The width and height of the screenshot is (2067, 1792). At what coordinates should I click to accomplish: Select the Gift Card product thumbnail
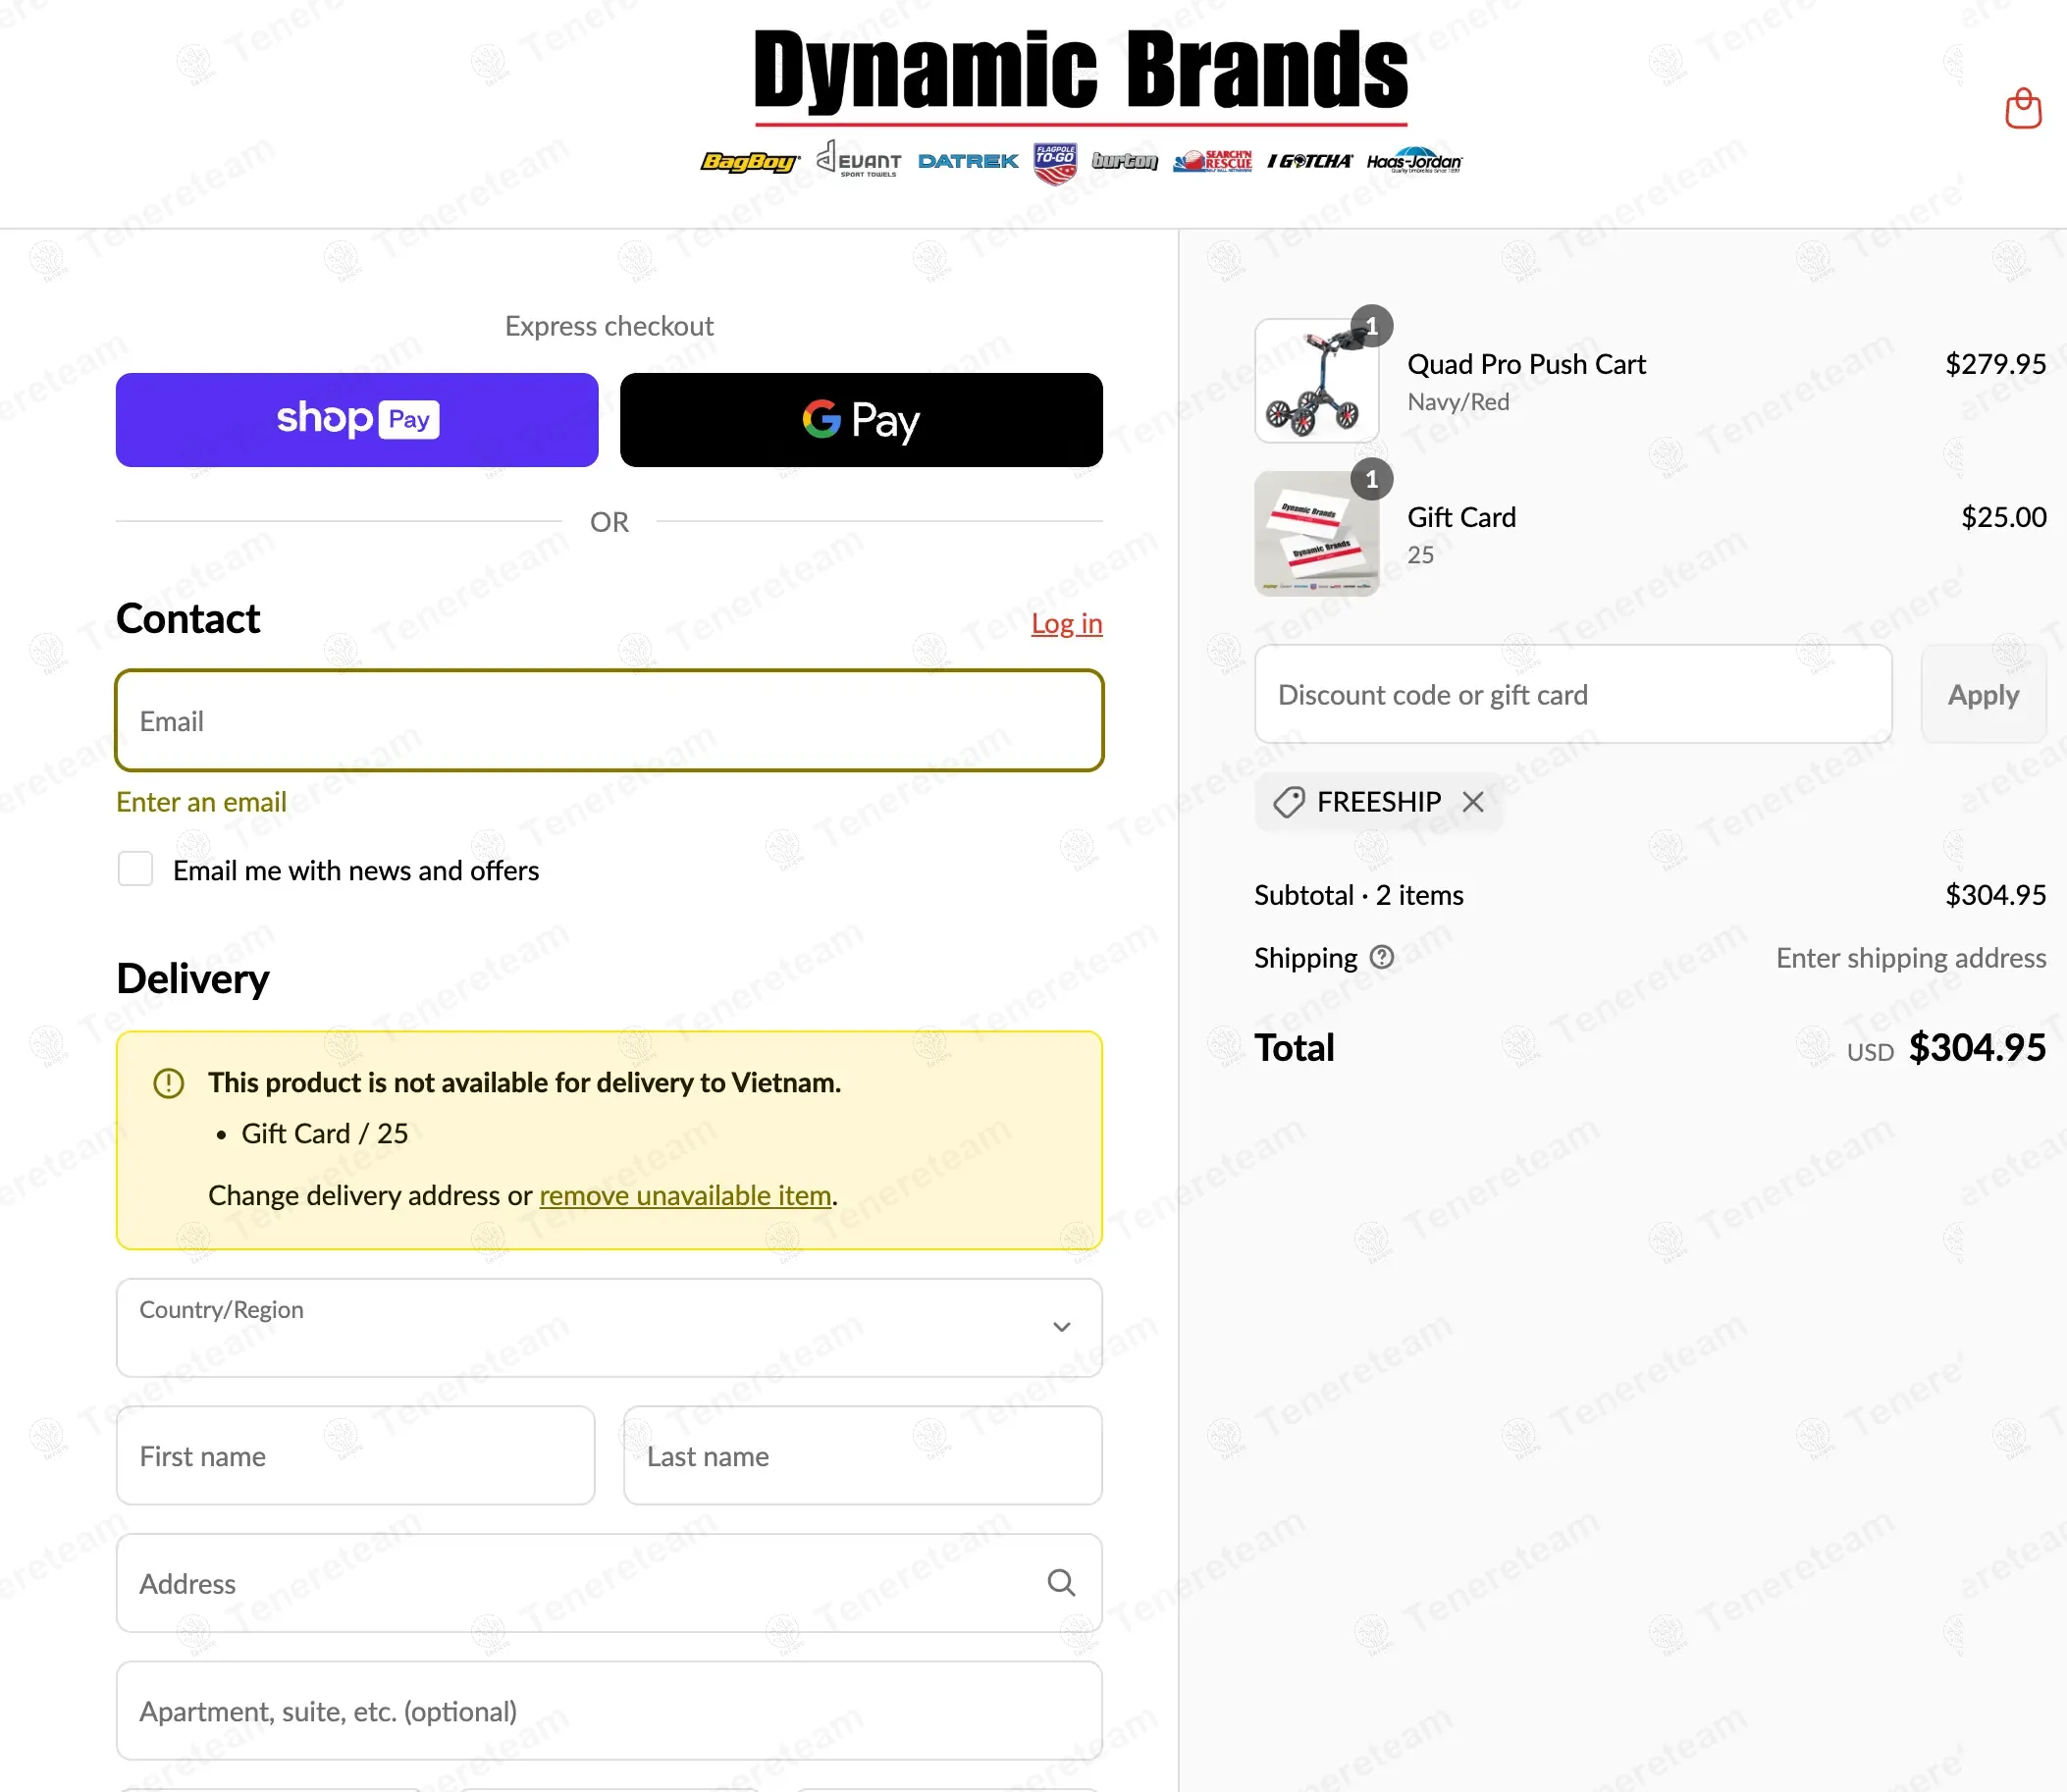pyautogui.click(x=1316, y=533)
